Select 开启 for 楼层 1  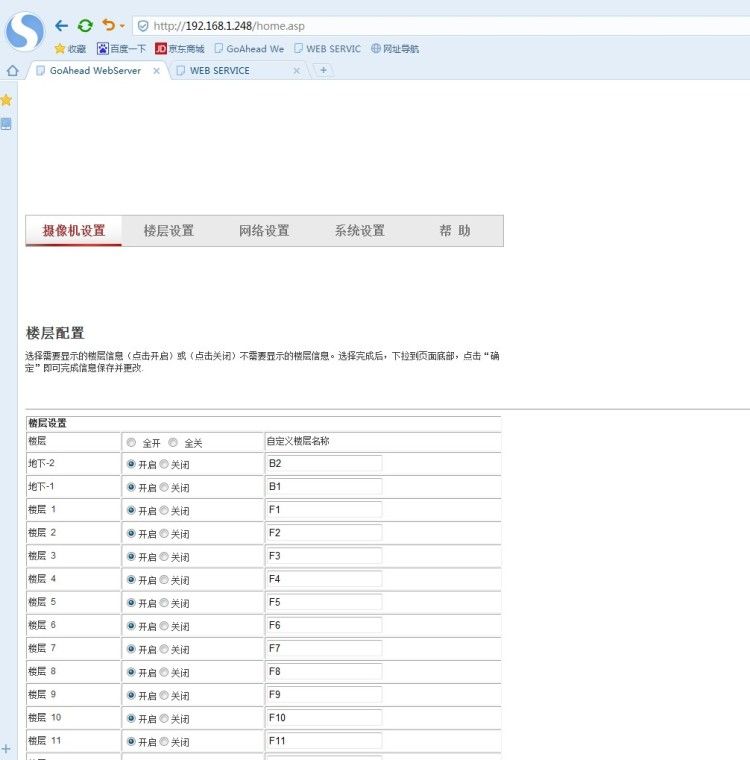pyautogui.click(x=131, y=510)
